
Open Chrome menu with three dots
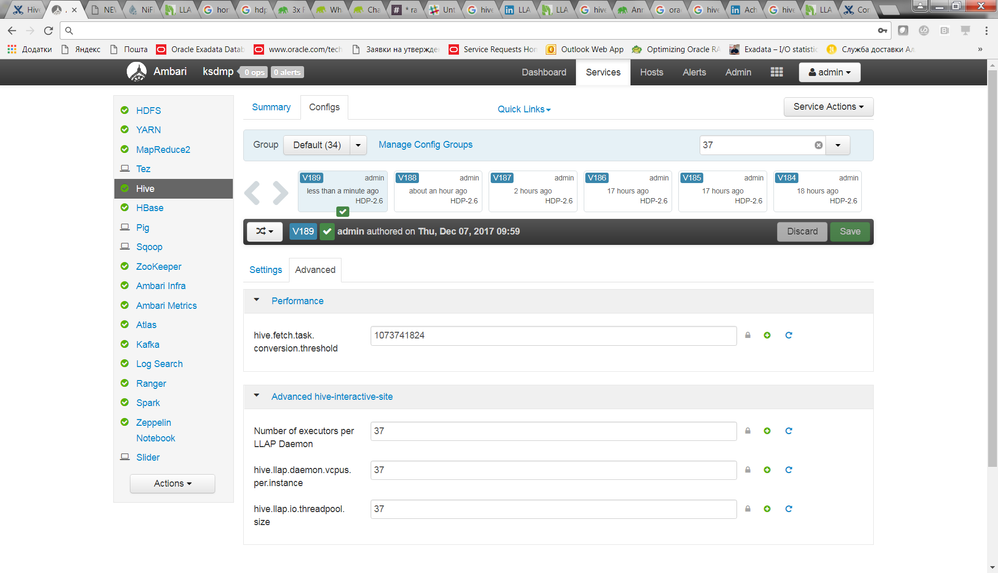(987, 31)
